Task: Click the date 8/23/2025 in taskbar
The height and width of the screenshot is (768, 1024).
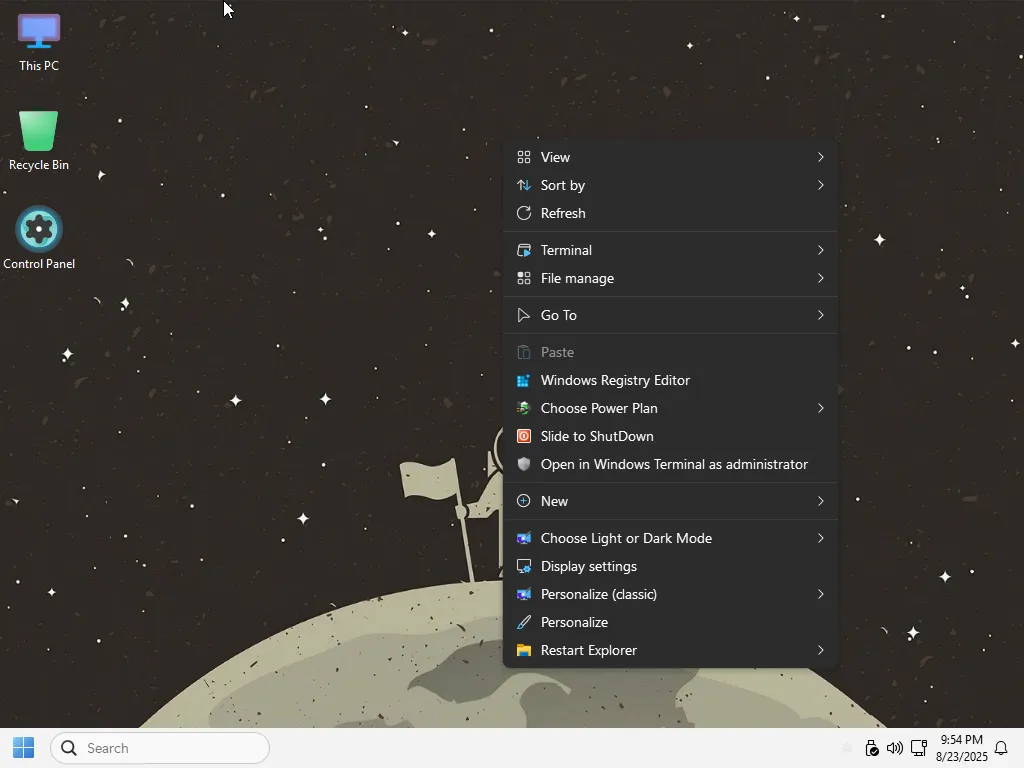Action: tap(961, 757)
